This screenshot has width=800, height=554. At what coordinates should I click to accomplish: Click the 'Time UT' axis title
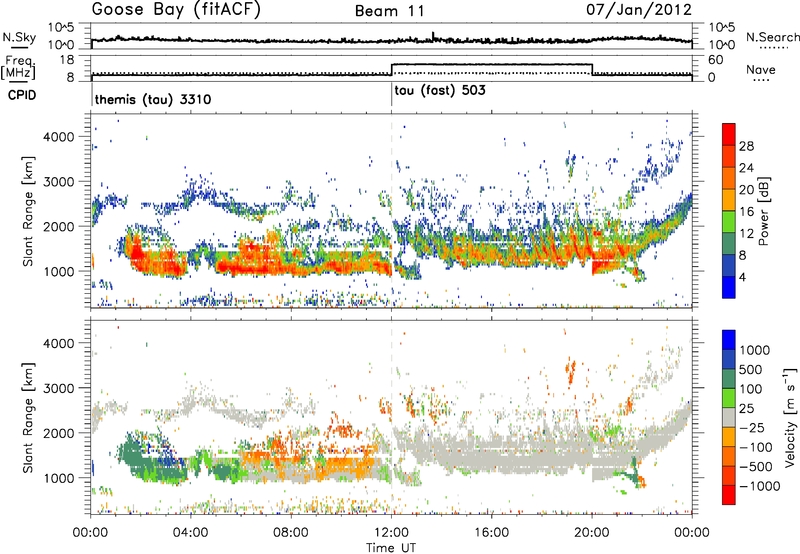click(391, 548)
